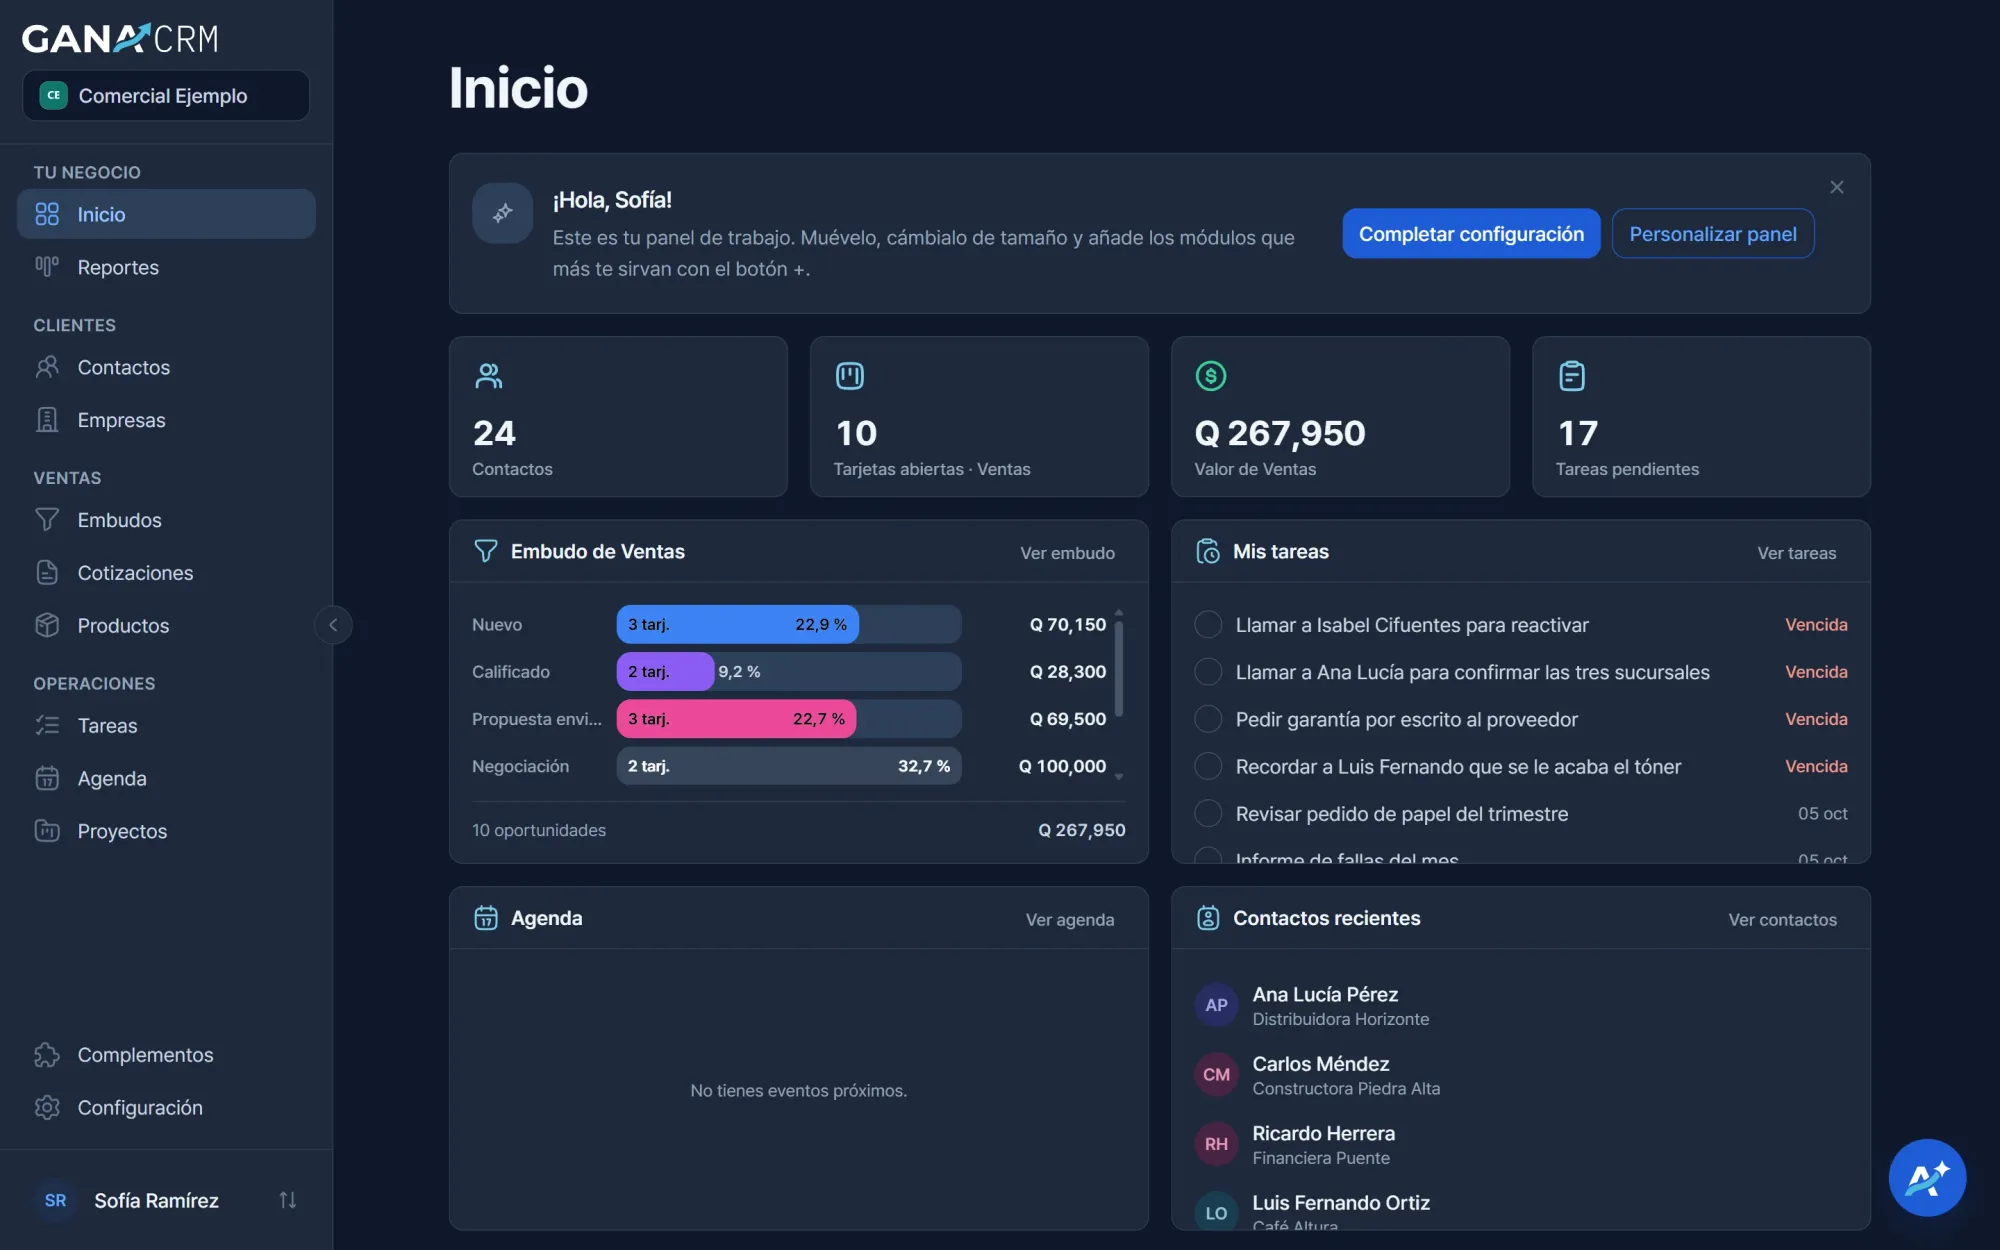
Task: Click the funnel icon in Embudo de Ventas header
Action: point(485,551)
